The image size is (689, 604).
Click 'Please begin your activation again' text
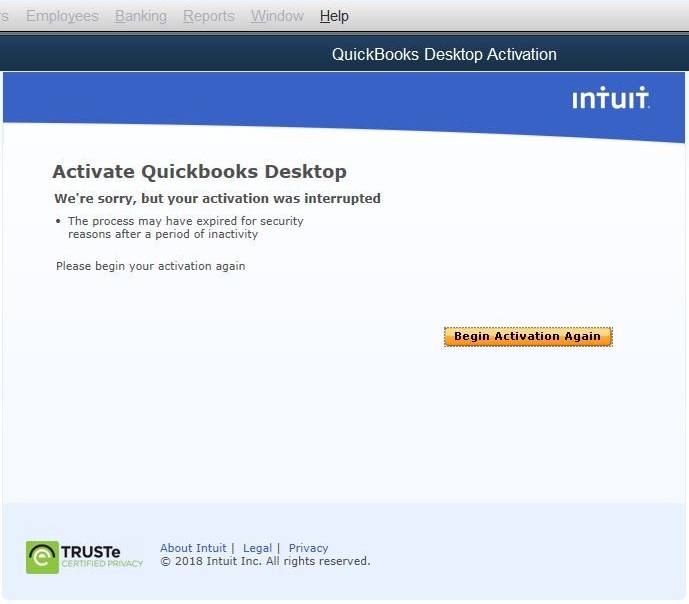(150, 266)
